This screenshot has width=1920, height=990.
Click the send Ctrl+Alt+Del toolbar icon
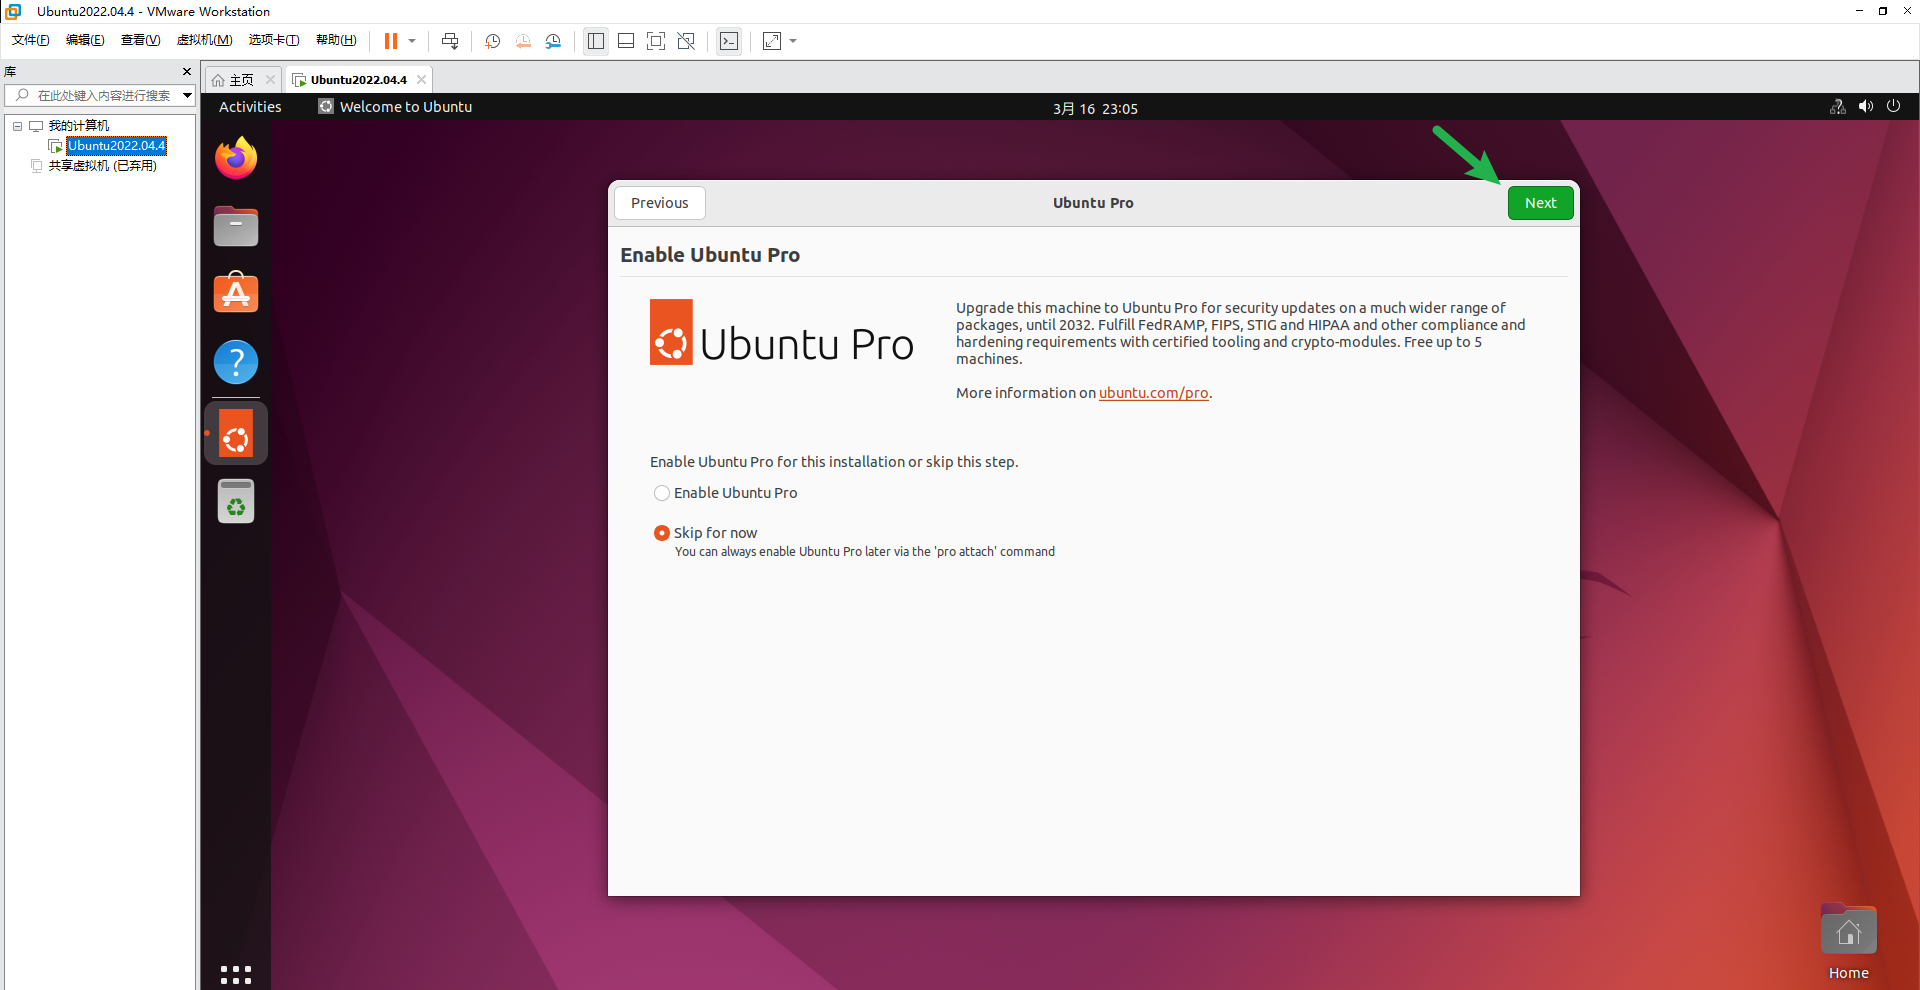pos(450,41)
